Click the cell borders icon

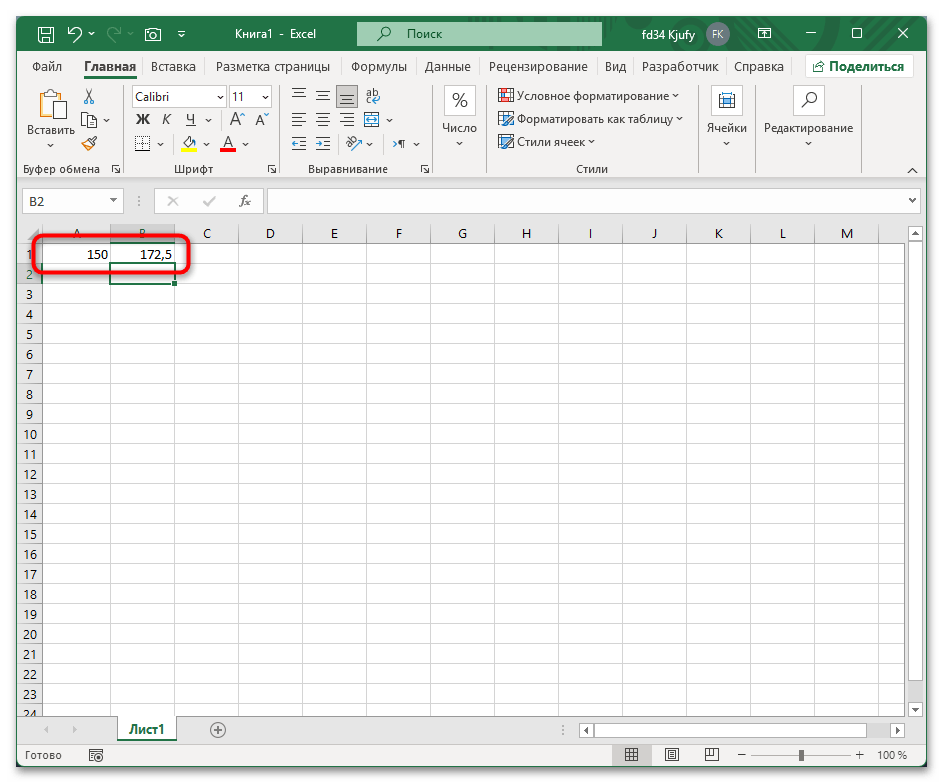tap(143, 143)
